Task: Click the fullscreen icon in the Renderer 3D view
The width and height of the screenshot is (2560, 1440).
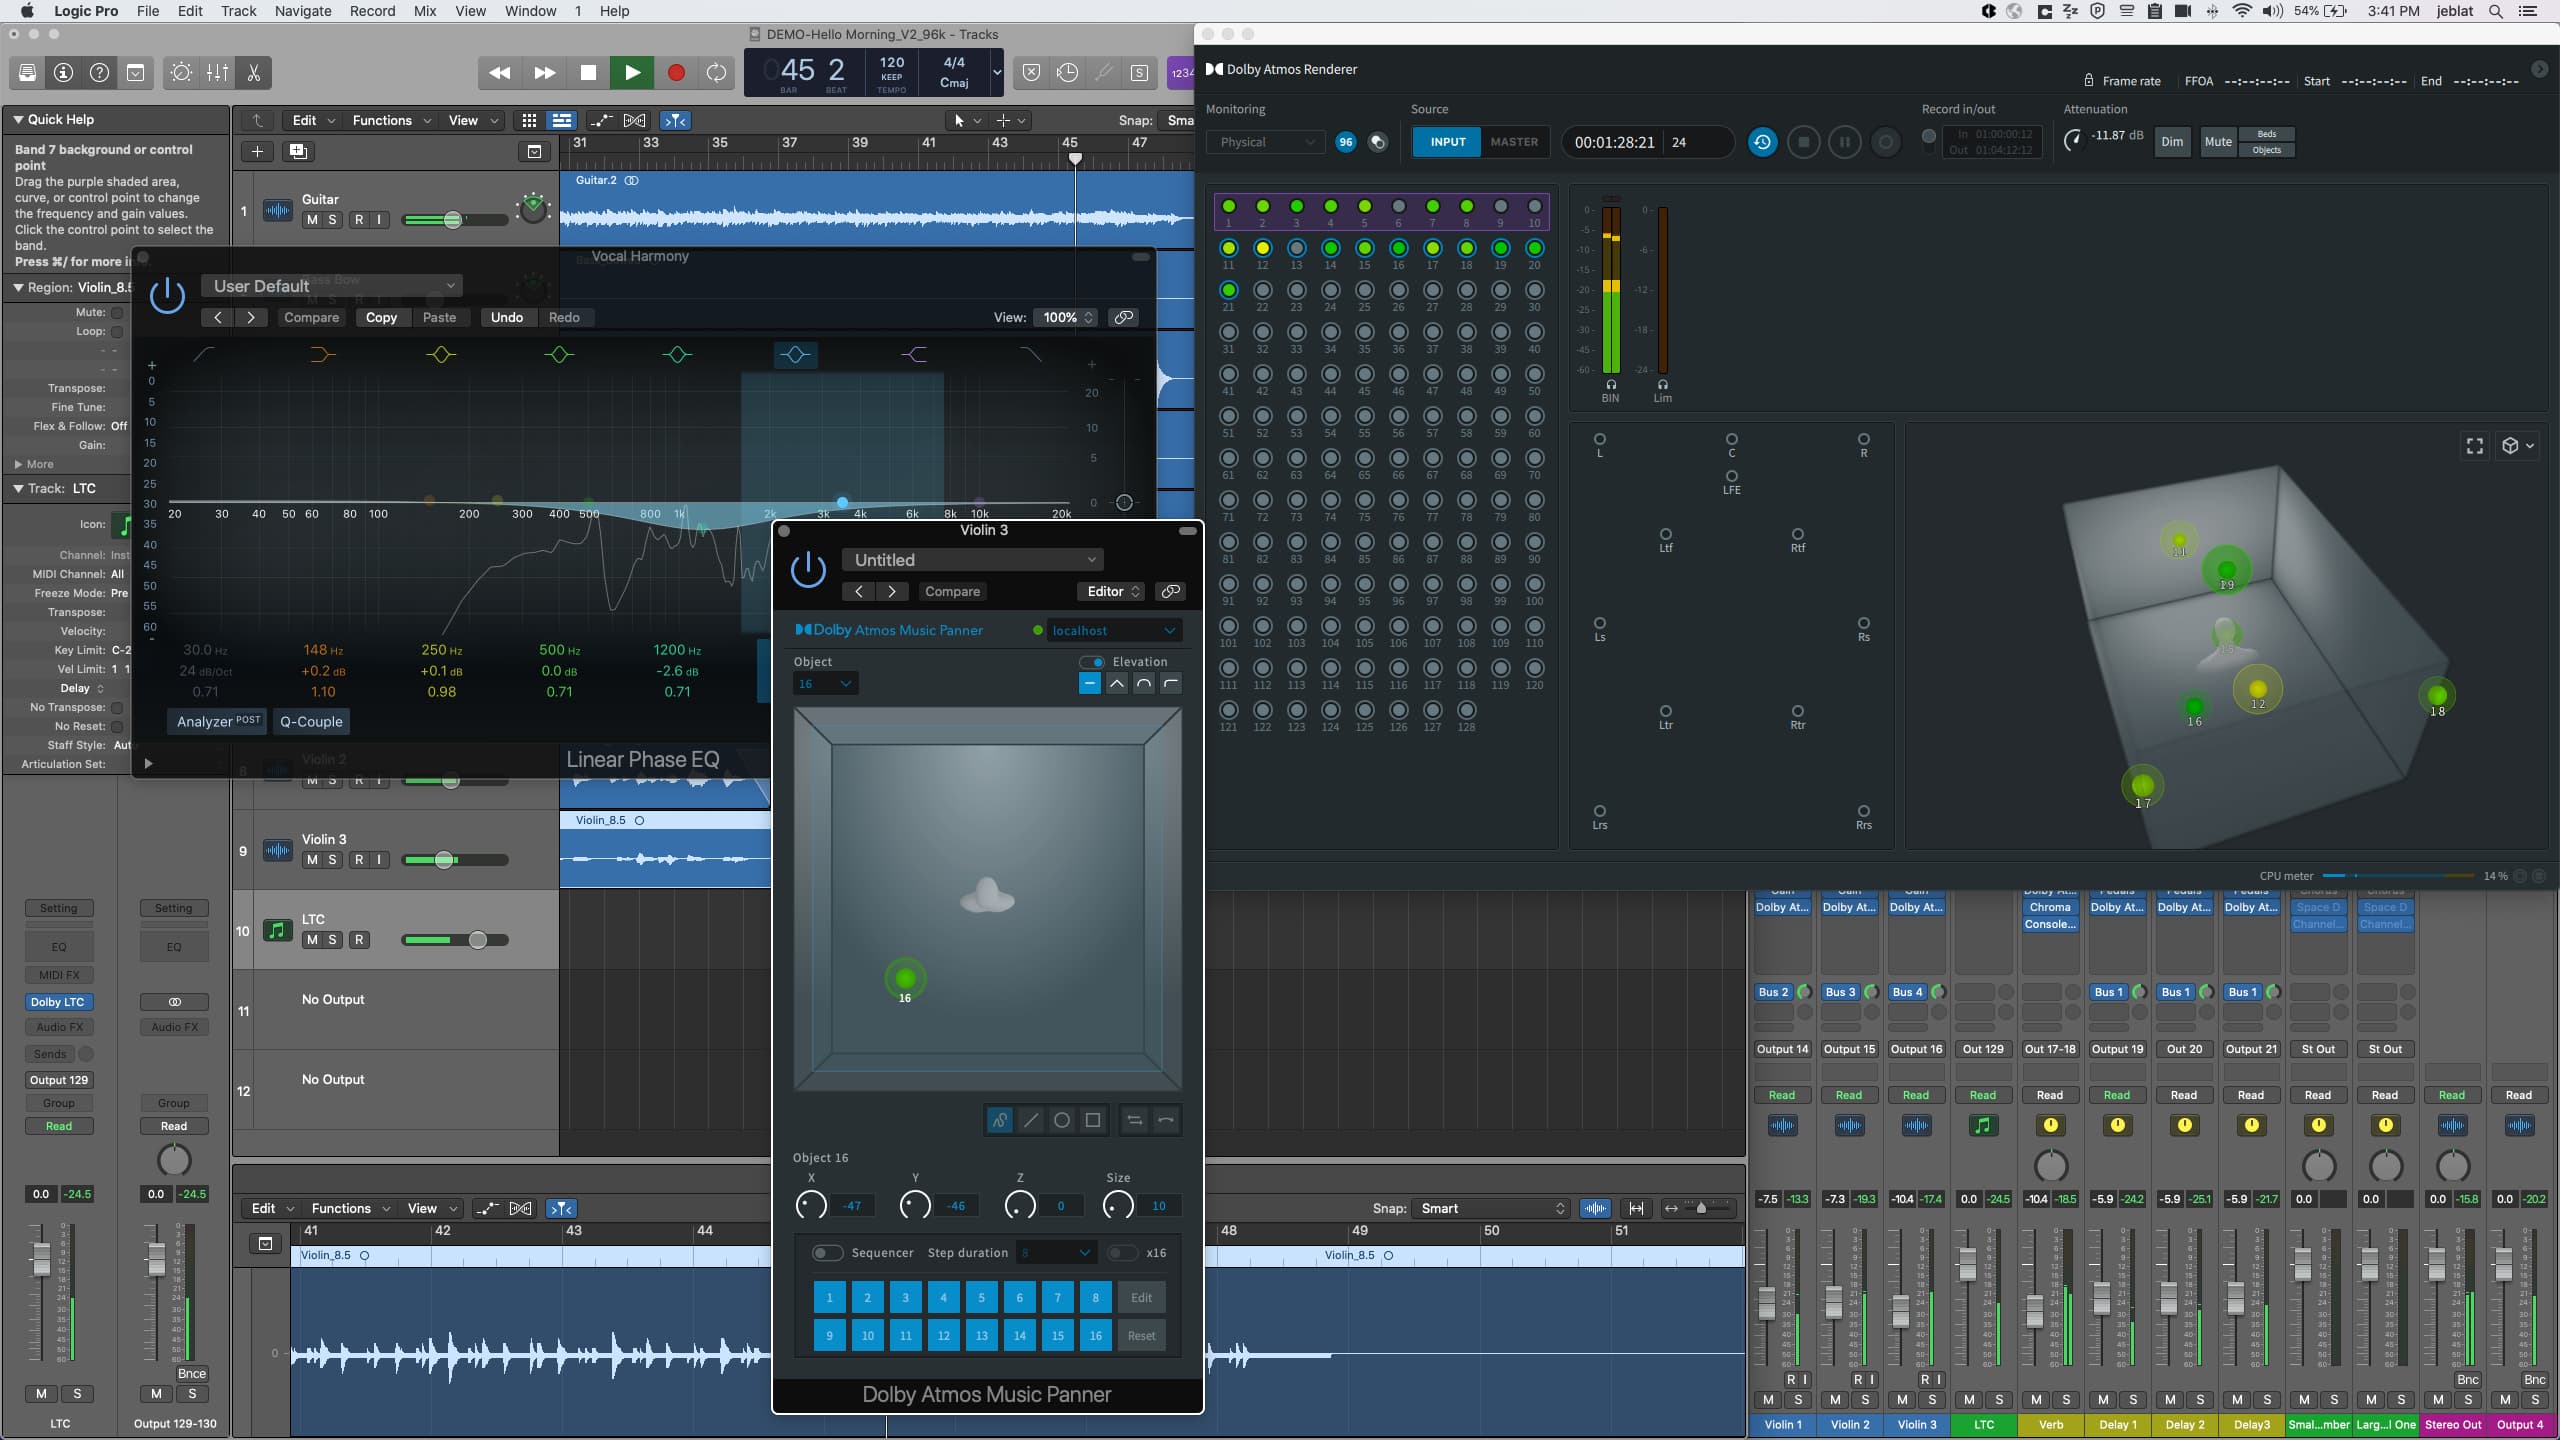Action: point(2475,446)
